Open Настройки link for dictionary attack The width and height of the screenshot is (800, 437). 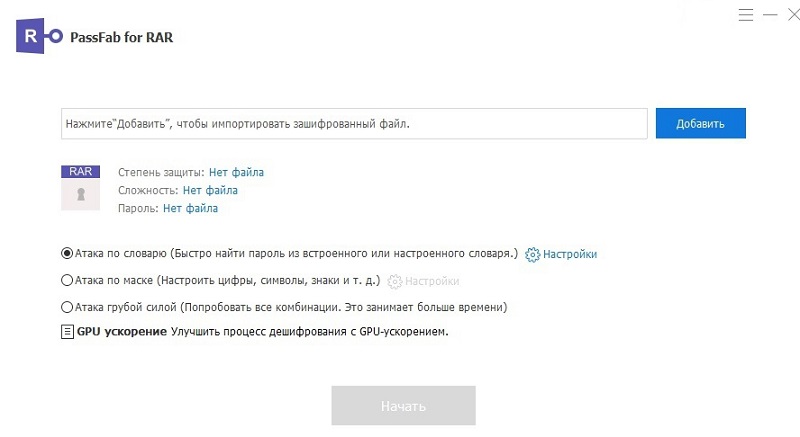pyautogui.click(x=571, y=255)
